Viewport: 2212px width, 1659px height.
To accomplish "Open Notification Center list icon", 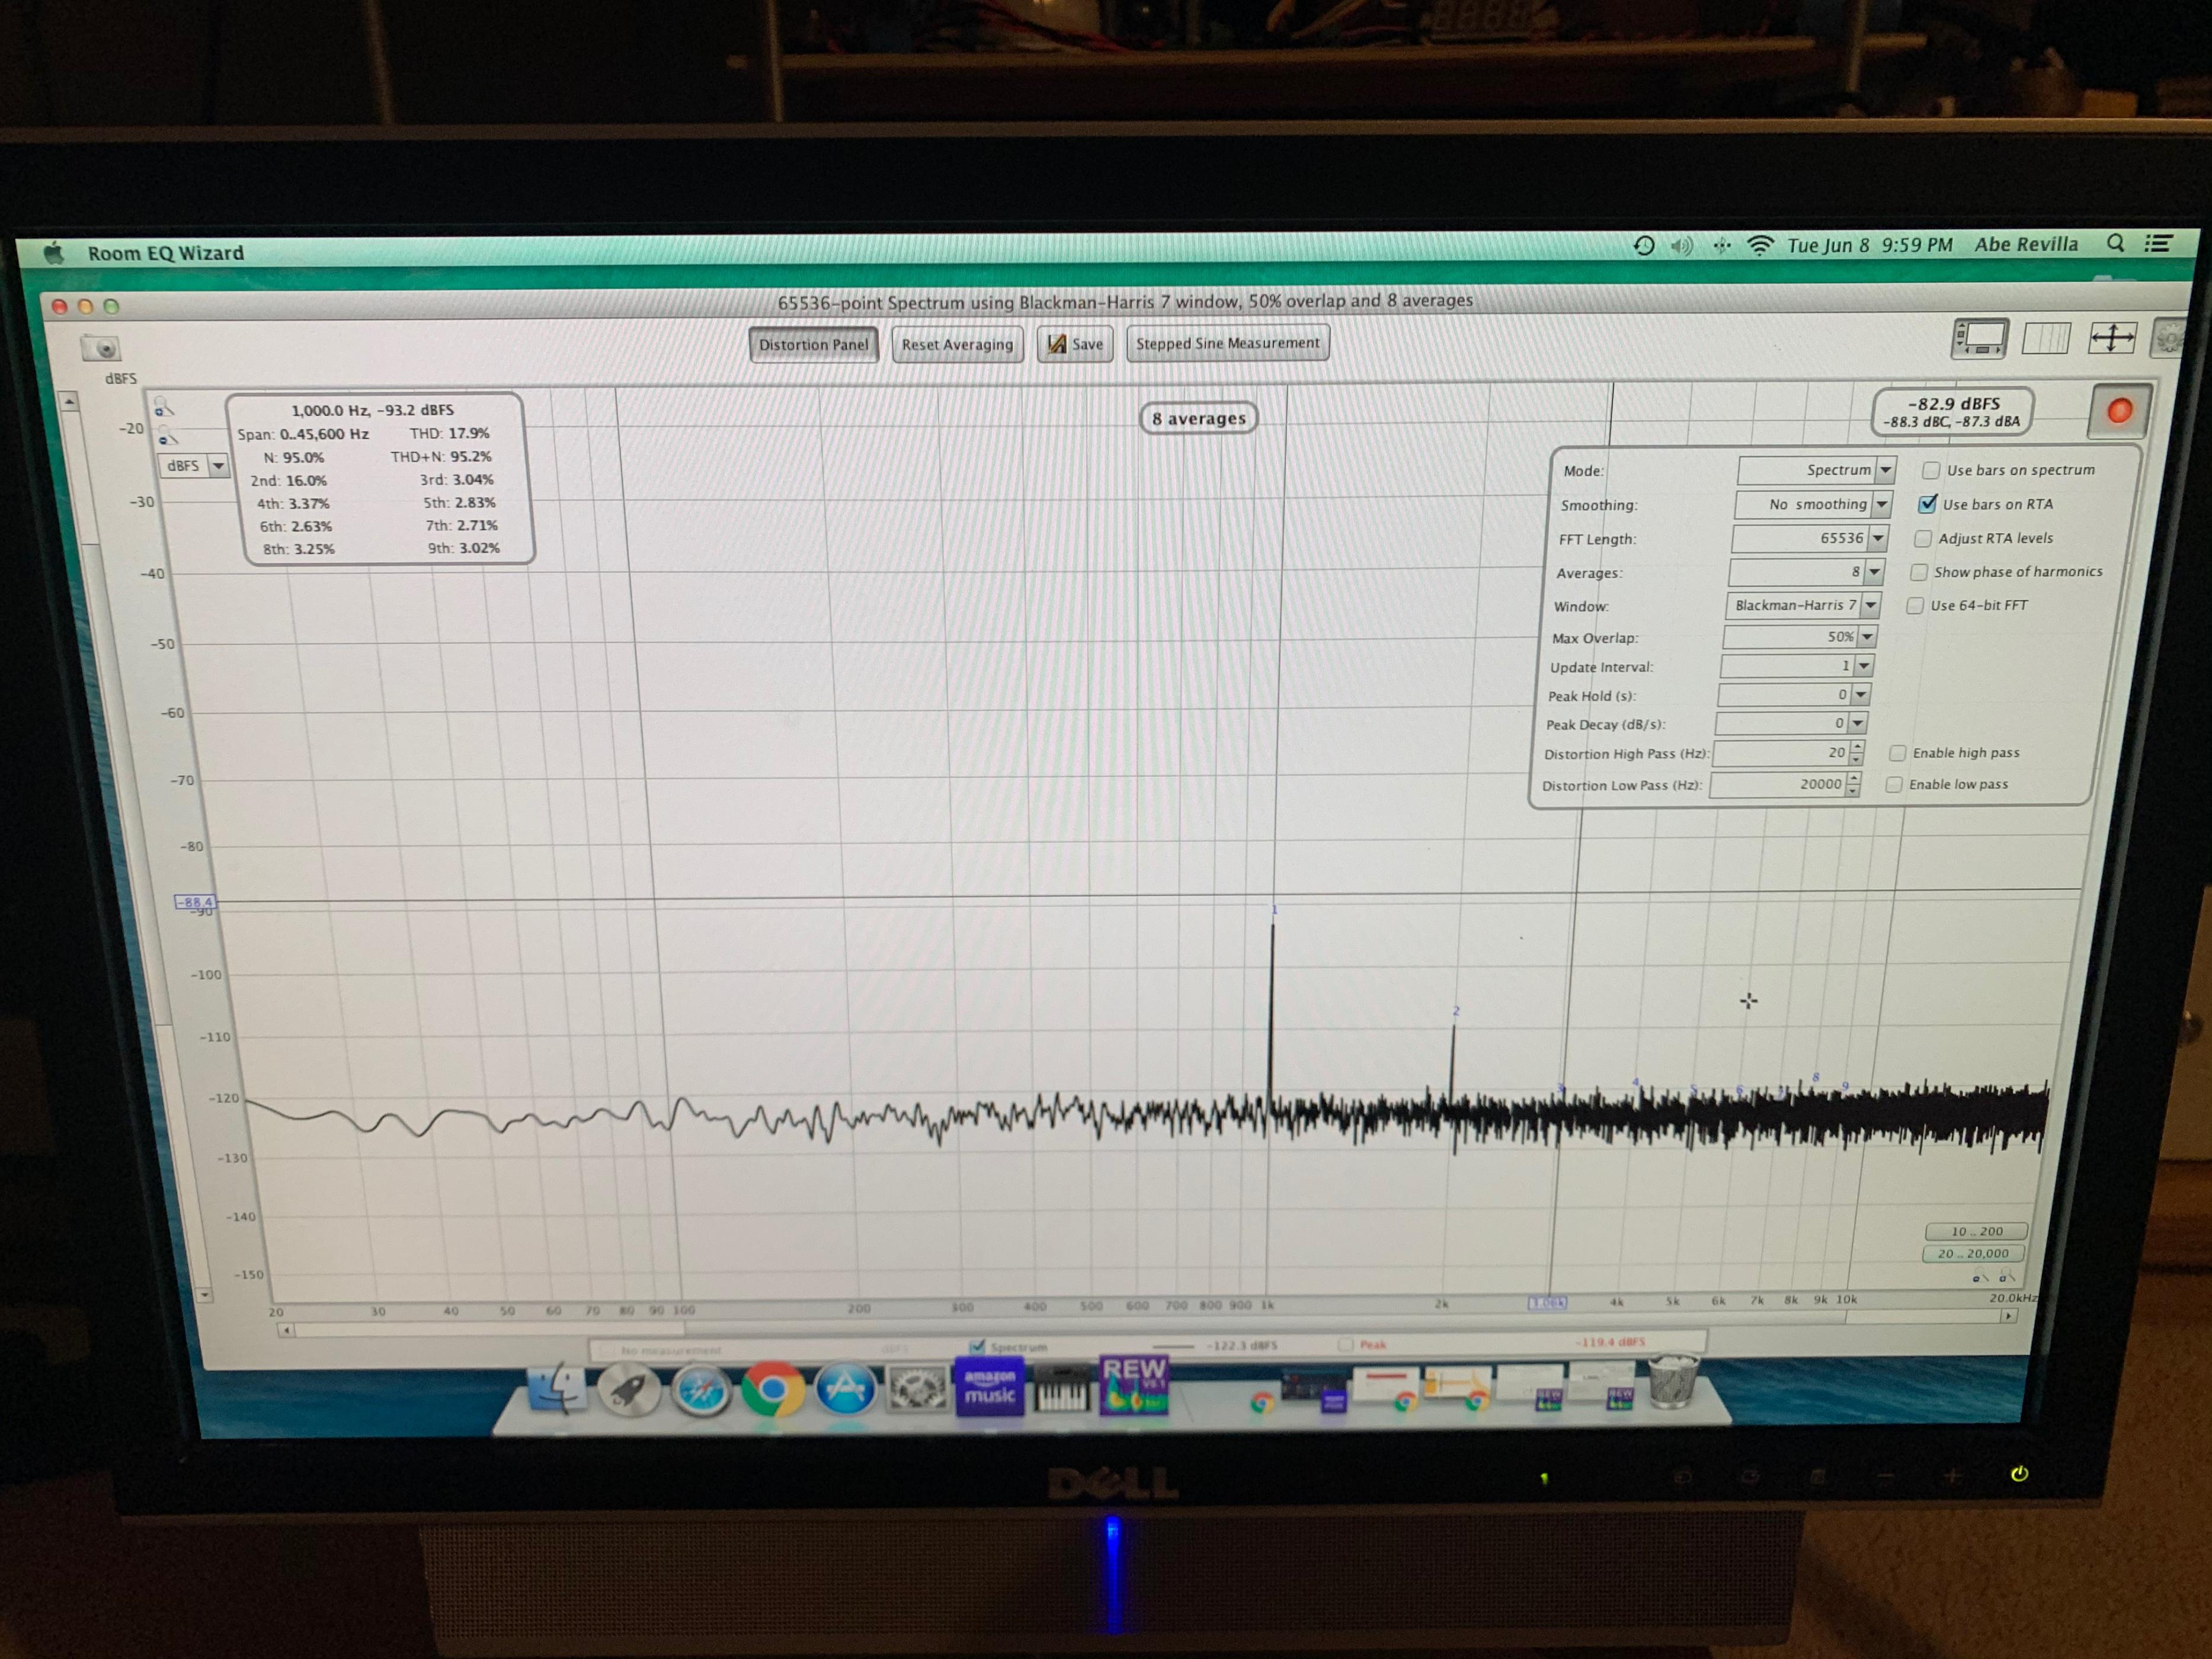I will pos(2158,243).
